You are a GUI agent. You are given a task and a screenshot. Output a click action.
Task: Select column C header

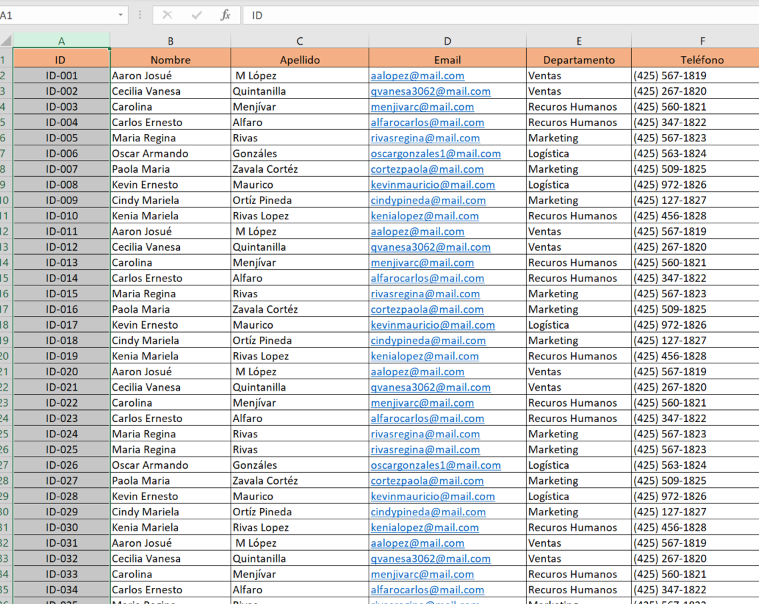(300, 41)
